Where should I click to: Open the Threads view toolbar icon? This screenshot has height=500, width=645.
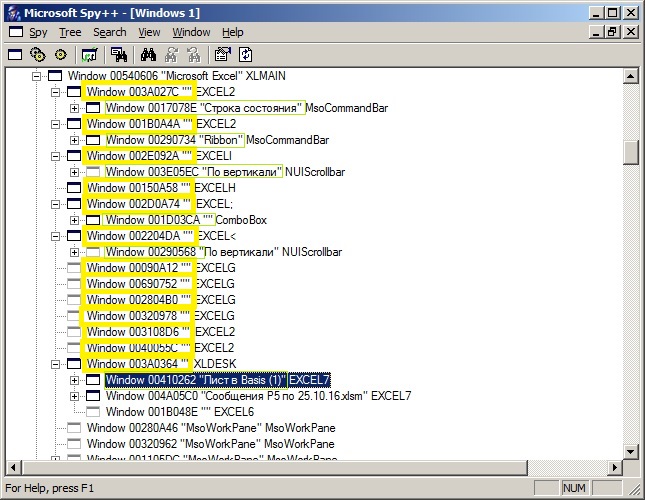60,54
